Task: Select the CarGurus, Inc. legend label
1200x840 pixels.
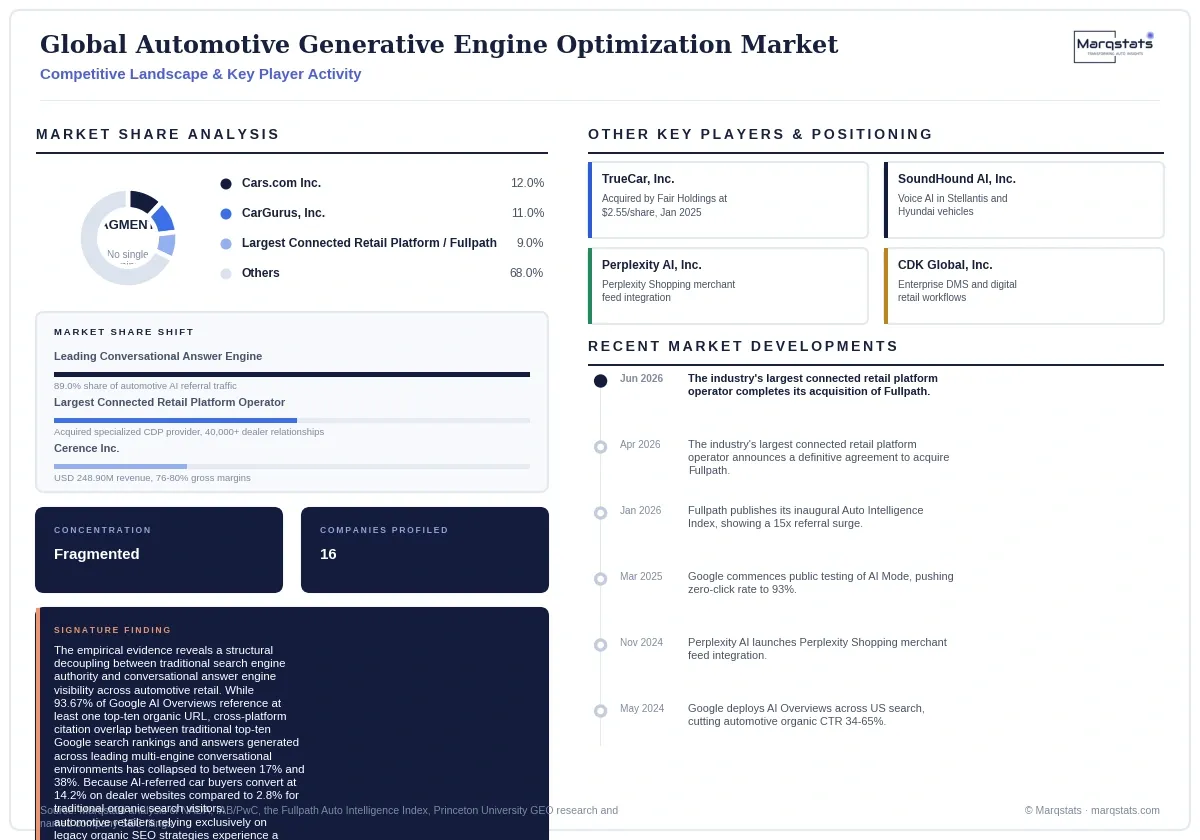Action: [283, 213]
